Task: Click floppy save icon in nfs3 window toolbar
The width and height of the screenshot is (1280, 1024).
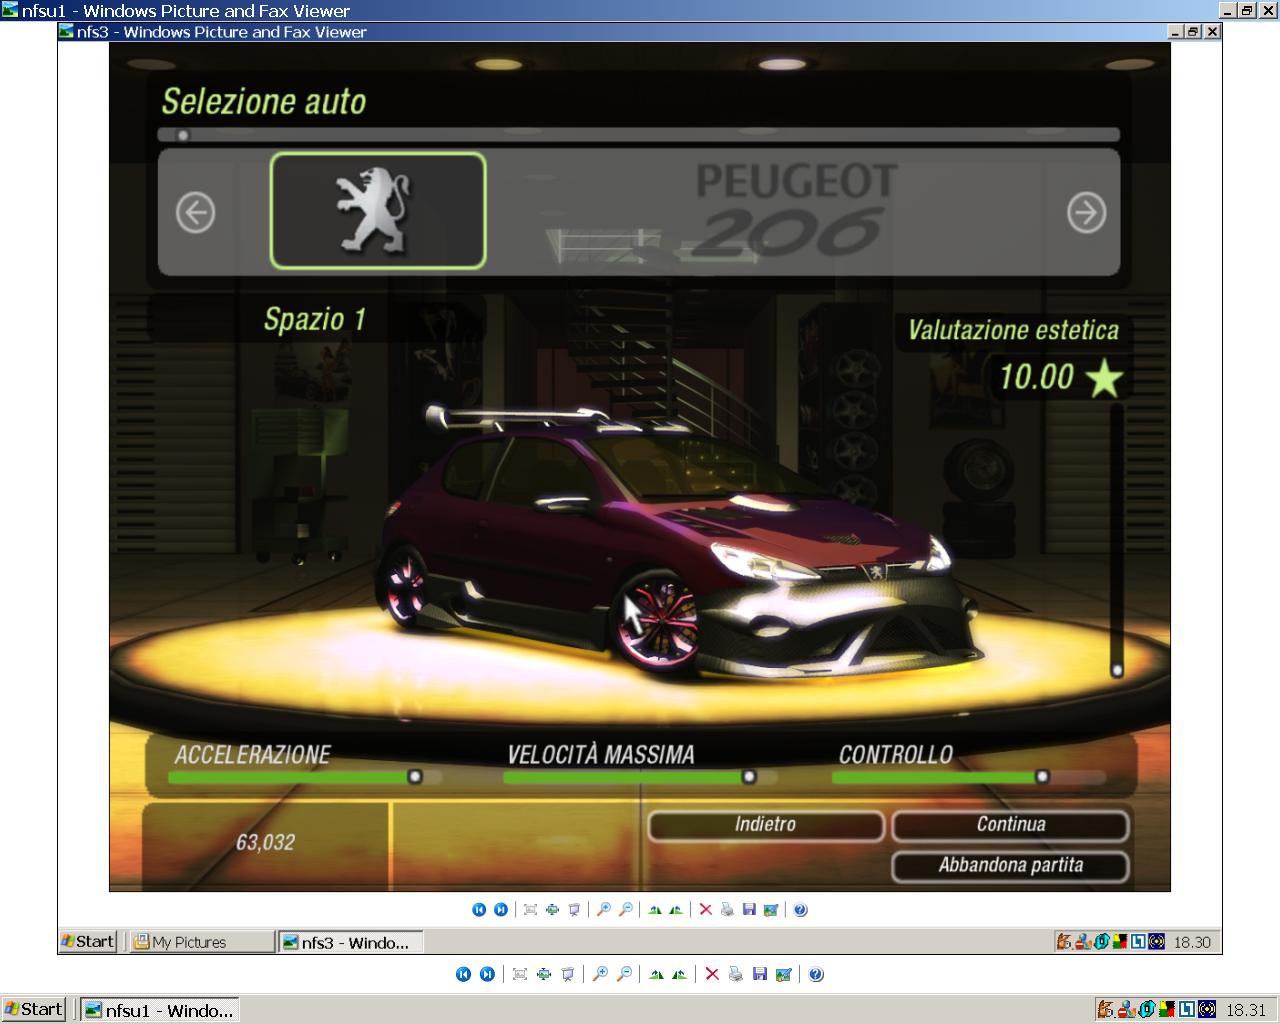Action: (x=749, y=909)
